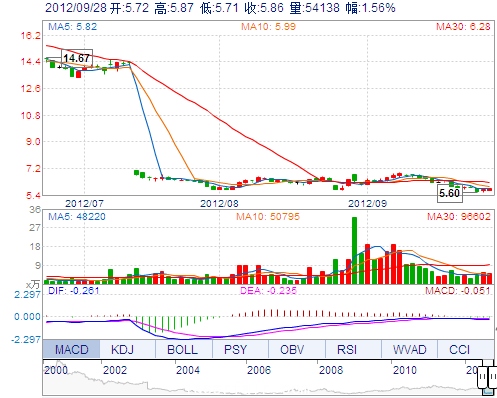Screen dimensions: 497x398
Task: Click the right range handle on the timeline
Action: tap(493, 377)
